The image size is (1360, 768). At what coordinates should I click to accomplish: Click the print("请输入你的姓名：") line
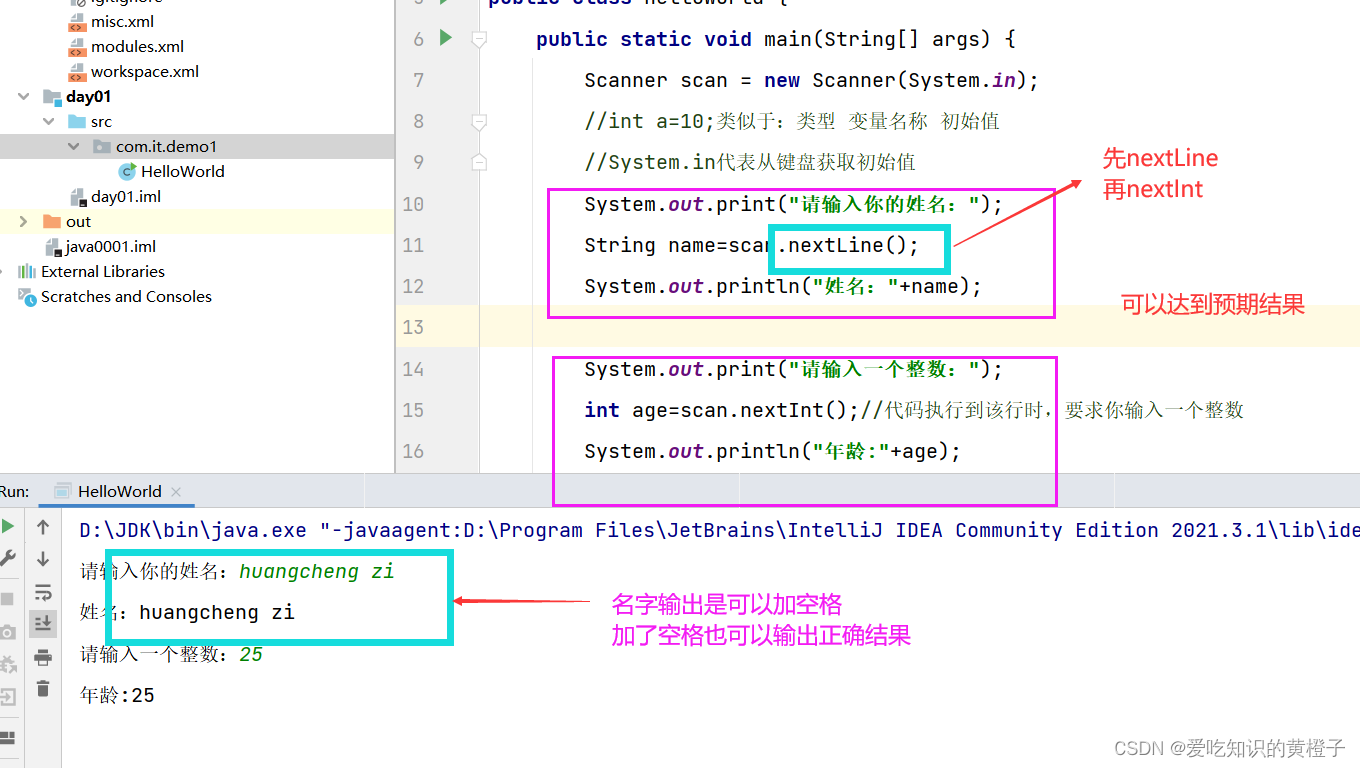coord(793,205)
